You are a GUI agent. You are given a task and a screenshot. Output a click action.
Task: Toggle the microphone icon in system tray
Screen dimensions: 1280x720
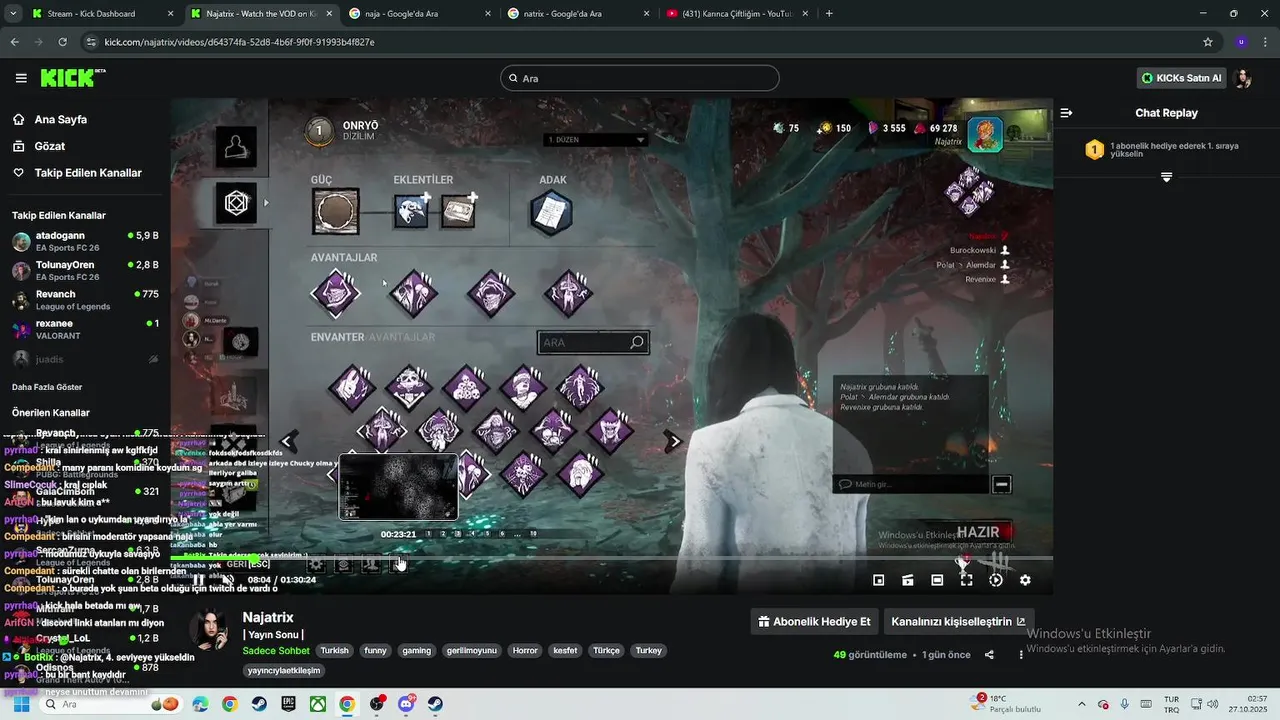tap(1125, 704)
